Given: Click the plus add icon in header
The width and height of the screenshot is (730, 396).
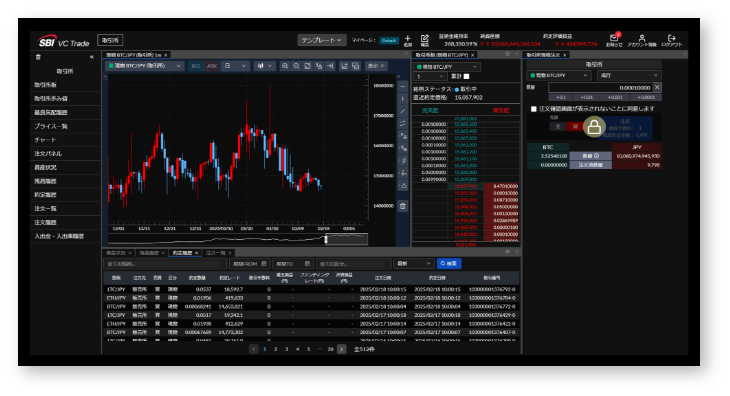Looking at the screenshot, I should (407, 38).
